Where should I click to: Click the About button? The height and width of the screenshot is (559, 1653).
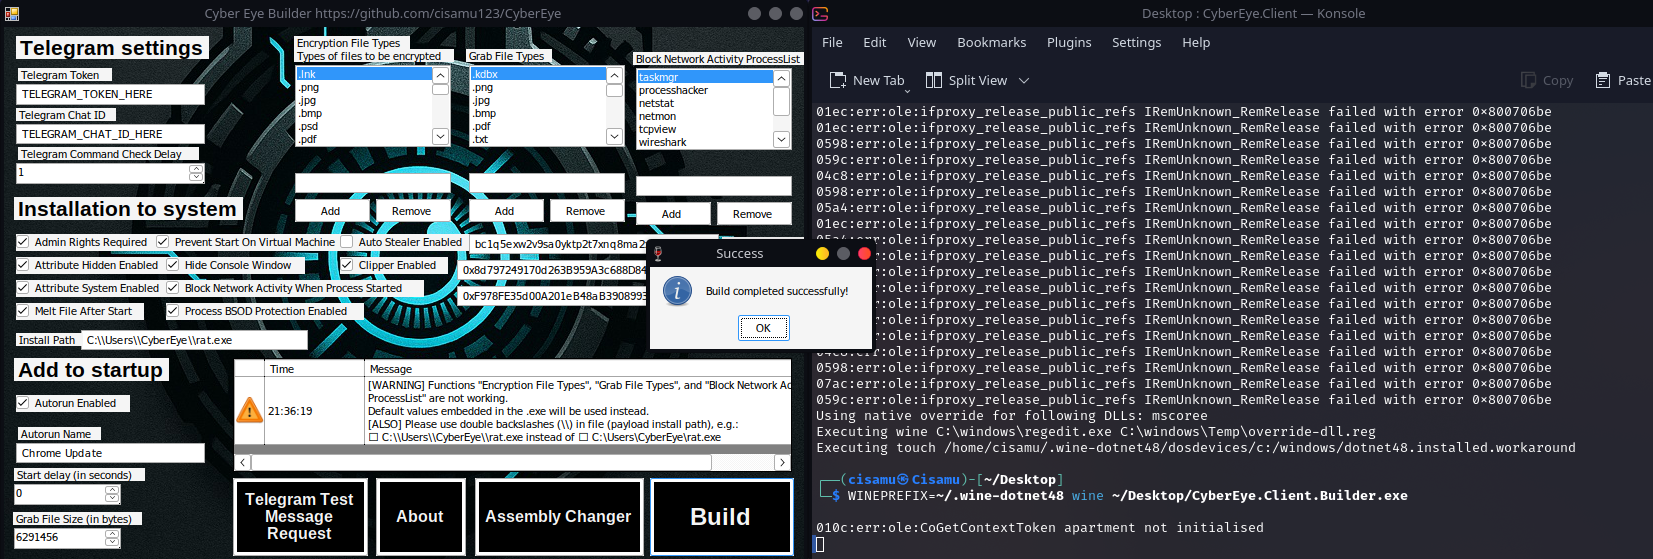[420, 517]
